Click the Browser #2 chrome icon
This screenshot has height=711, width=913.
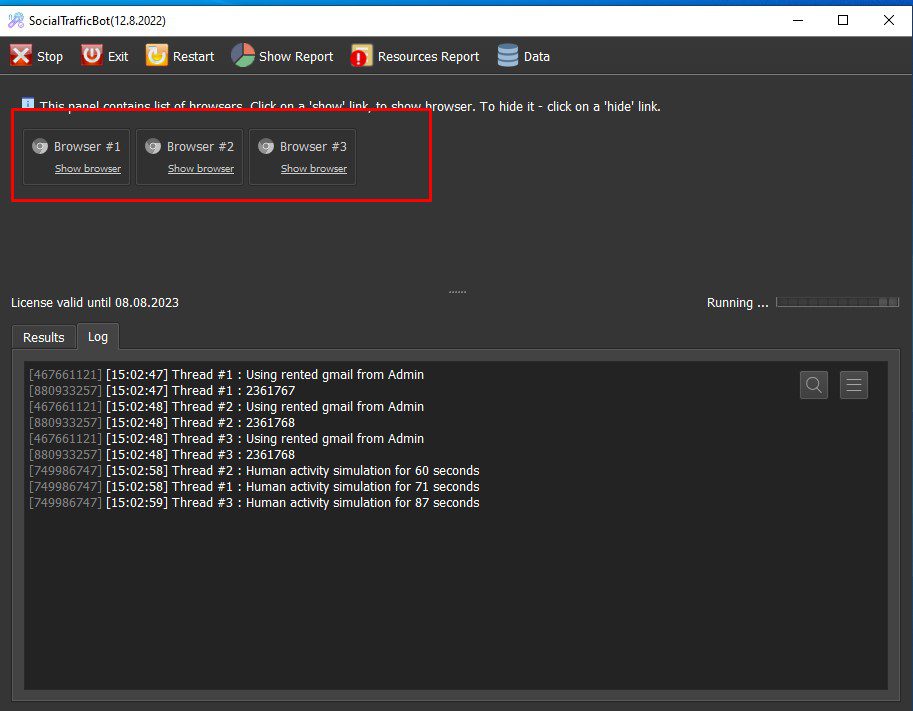153,146
